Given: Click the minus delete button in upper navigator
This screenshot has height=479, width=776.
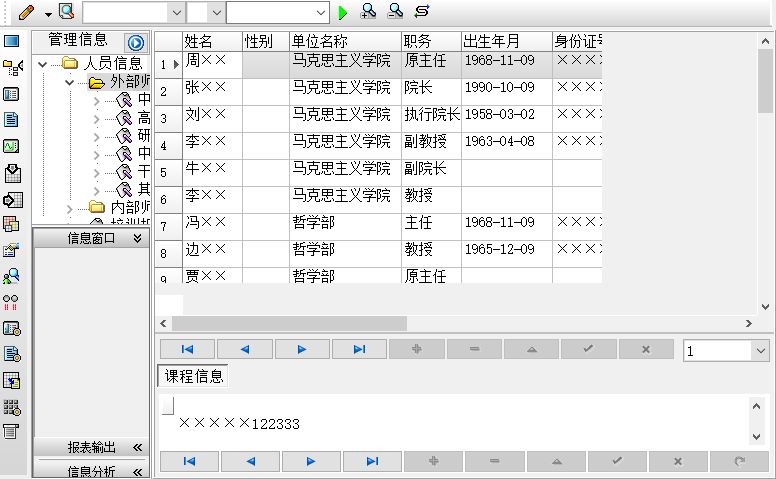Looking at the screenshot, I should pyautogui.click(x=474, y=349).
